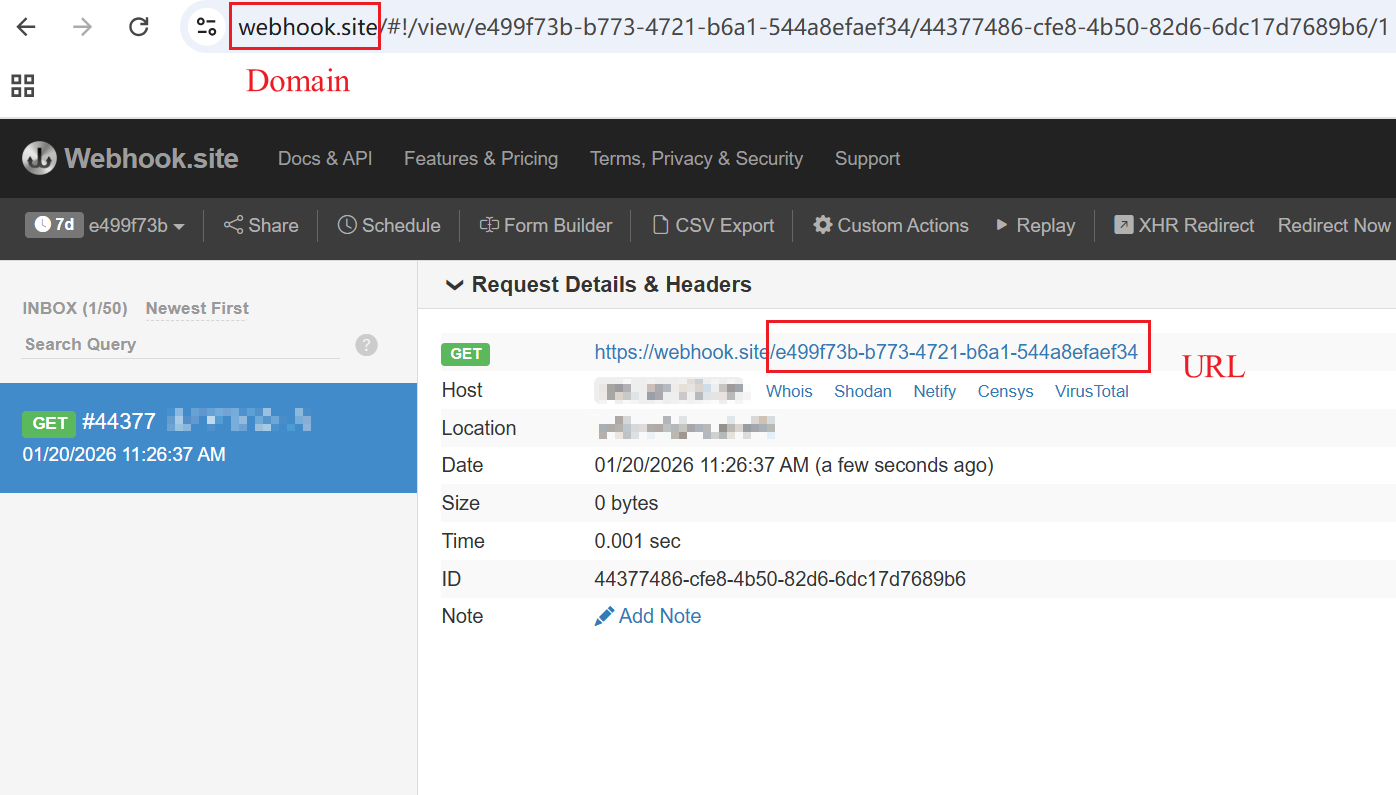The height and width of the screenshot is (795, 1396).
Task: Click the Add Note pencil icon
Action: (x=604, y=616)
